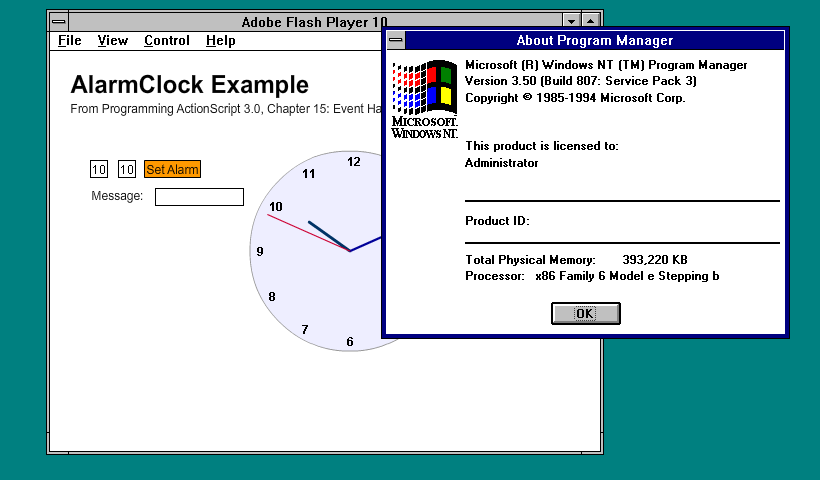Click the number 7 on the clock face
The width and height of the screenshot is (820, 480).
(x=305, y=329)
